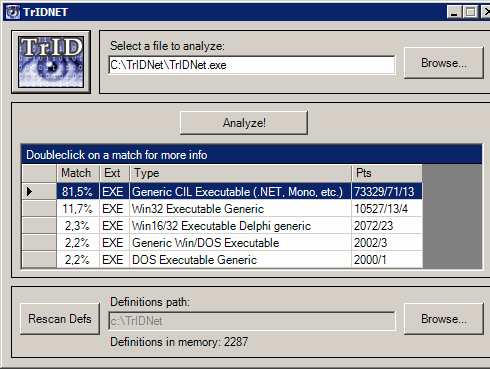This screenshot has height=369, width=490.
Task: Click row header of Win32 Executable Generic
Action: point(39,209)
